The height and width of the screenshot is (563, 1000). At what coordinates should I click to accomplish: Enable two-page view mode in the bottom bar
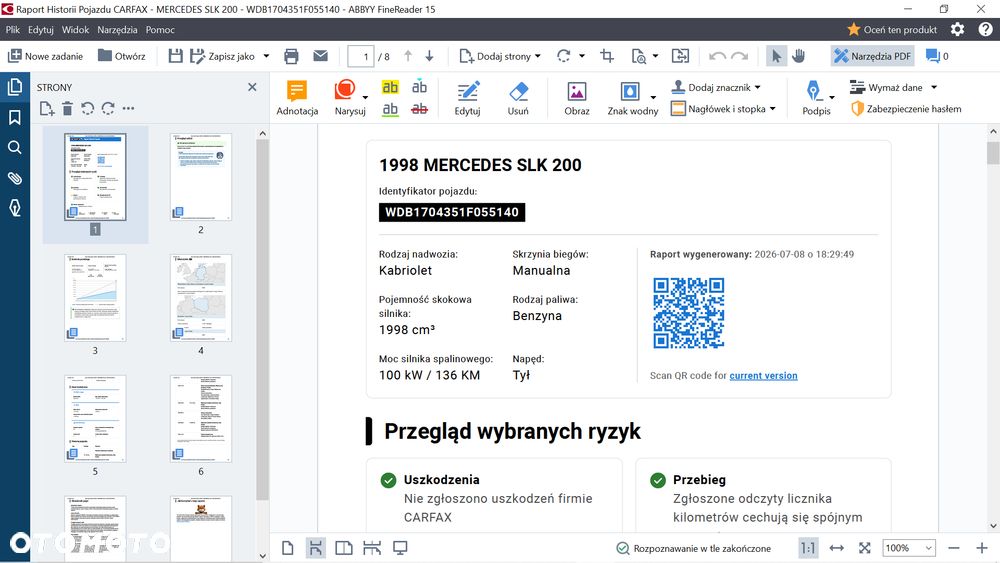coord(344,548)
